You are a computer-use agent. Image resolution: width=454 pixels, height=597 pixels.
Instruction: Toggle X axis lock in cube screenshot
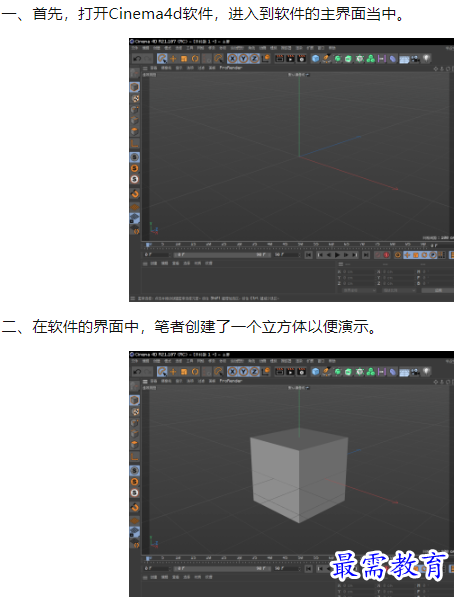[232, 372]
